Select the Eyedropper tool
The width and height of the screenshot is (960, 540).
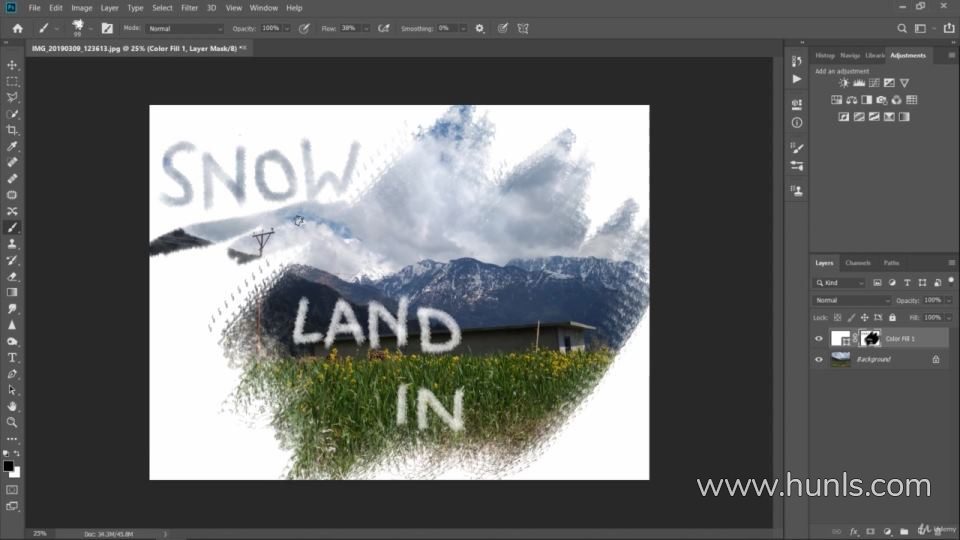point(12,146)
